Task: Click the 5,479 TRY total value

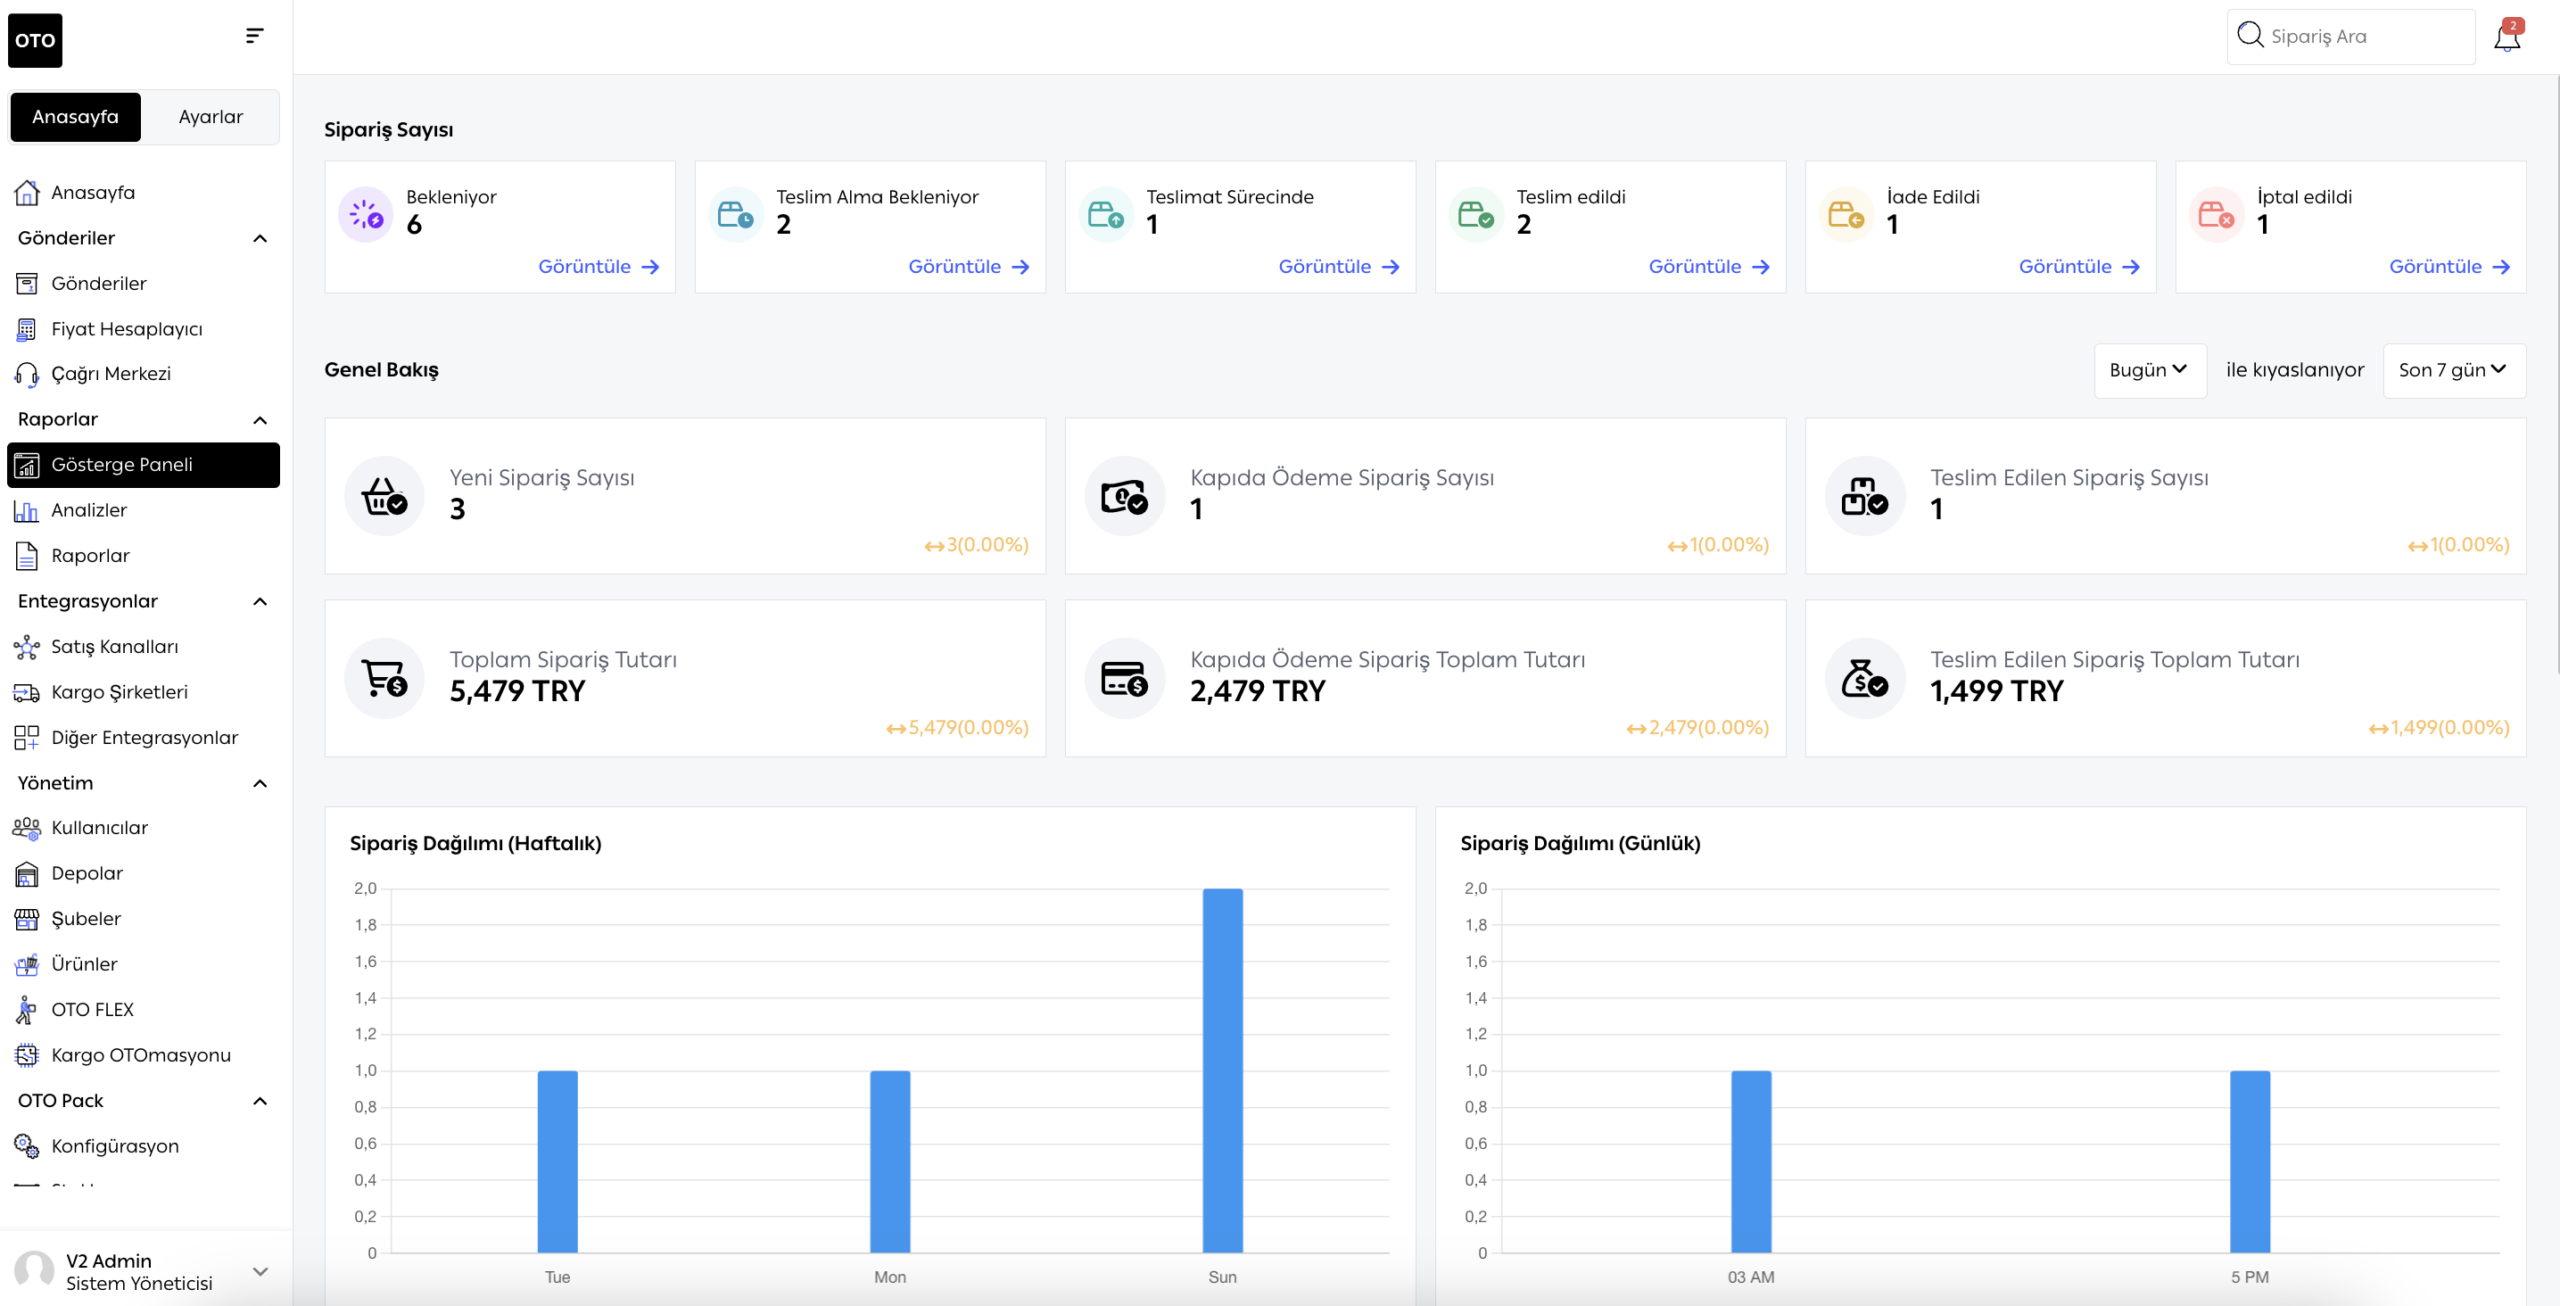Action: 517,692
